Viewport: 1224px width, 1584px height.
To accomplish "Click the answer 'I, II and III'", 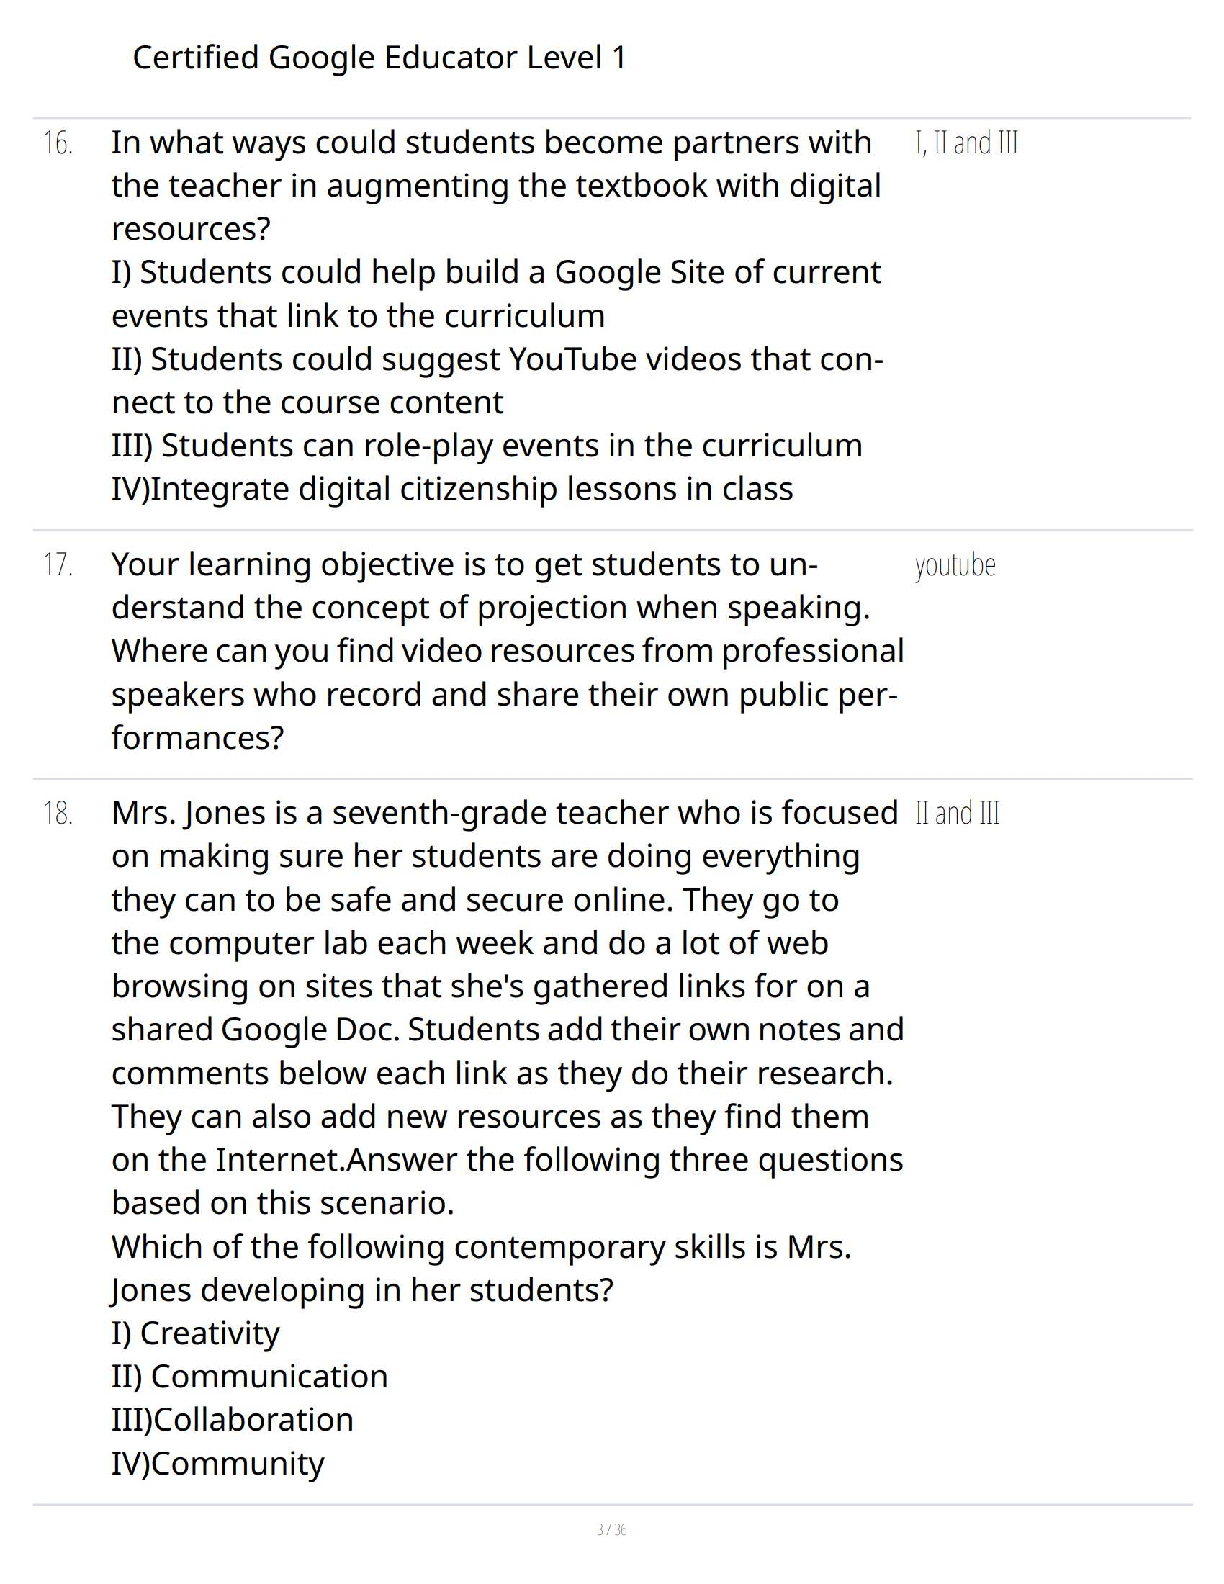I will click(966, 143).
